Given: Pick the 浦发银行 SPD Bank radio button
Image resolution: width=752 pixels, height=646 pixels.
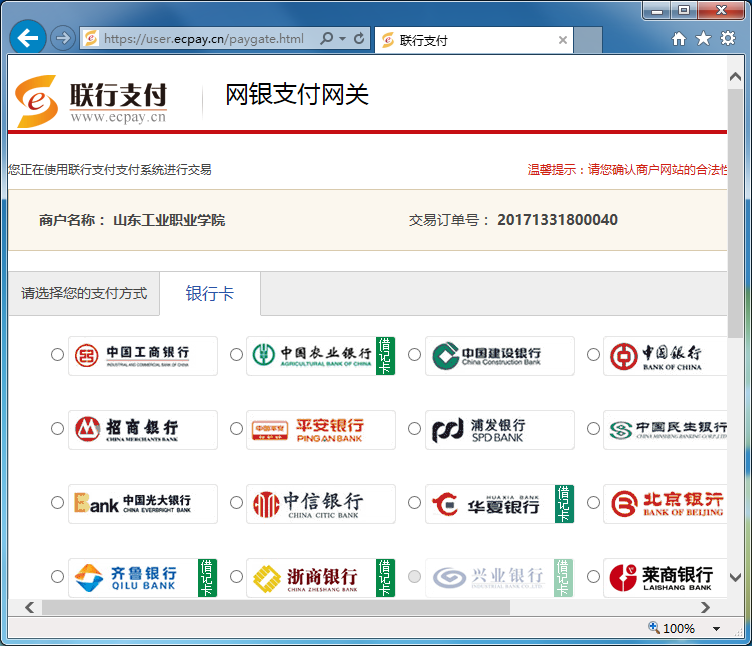Looking at the screenshot, I should click(415, 428).
